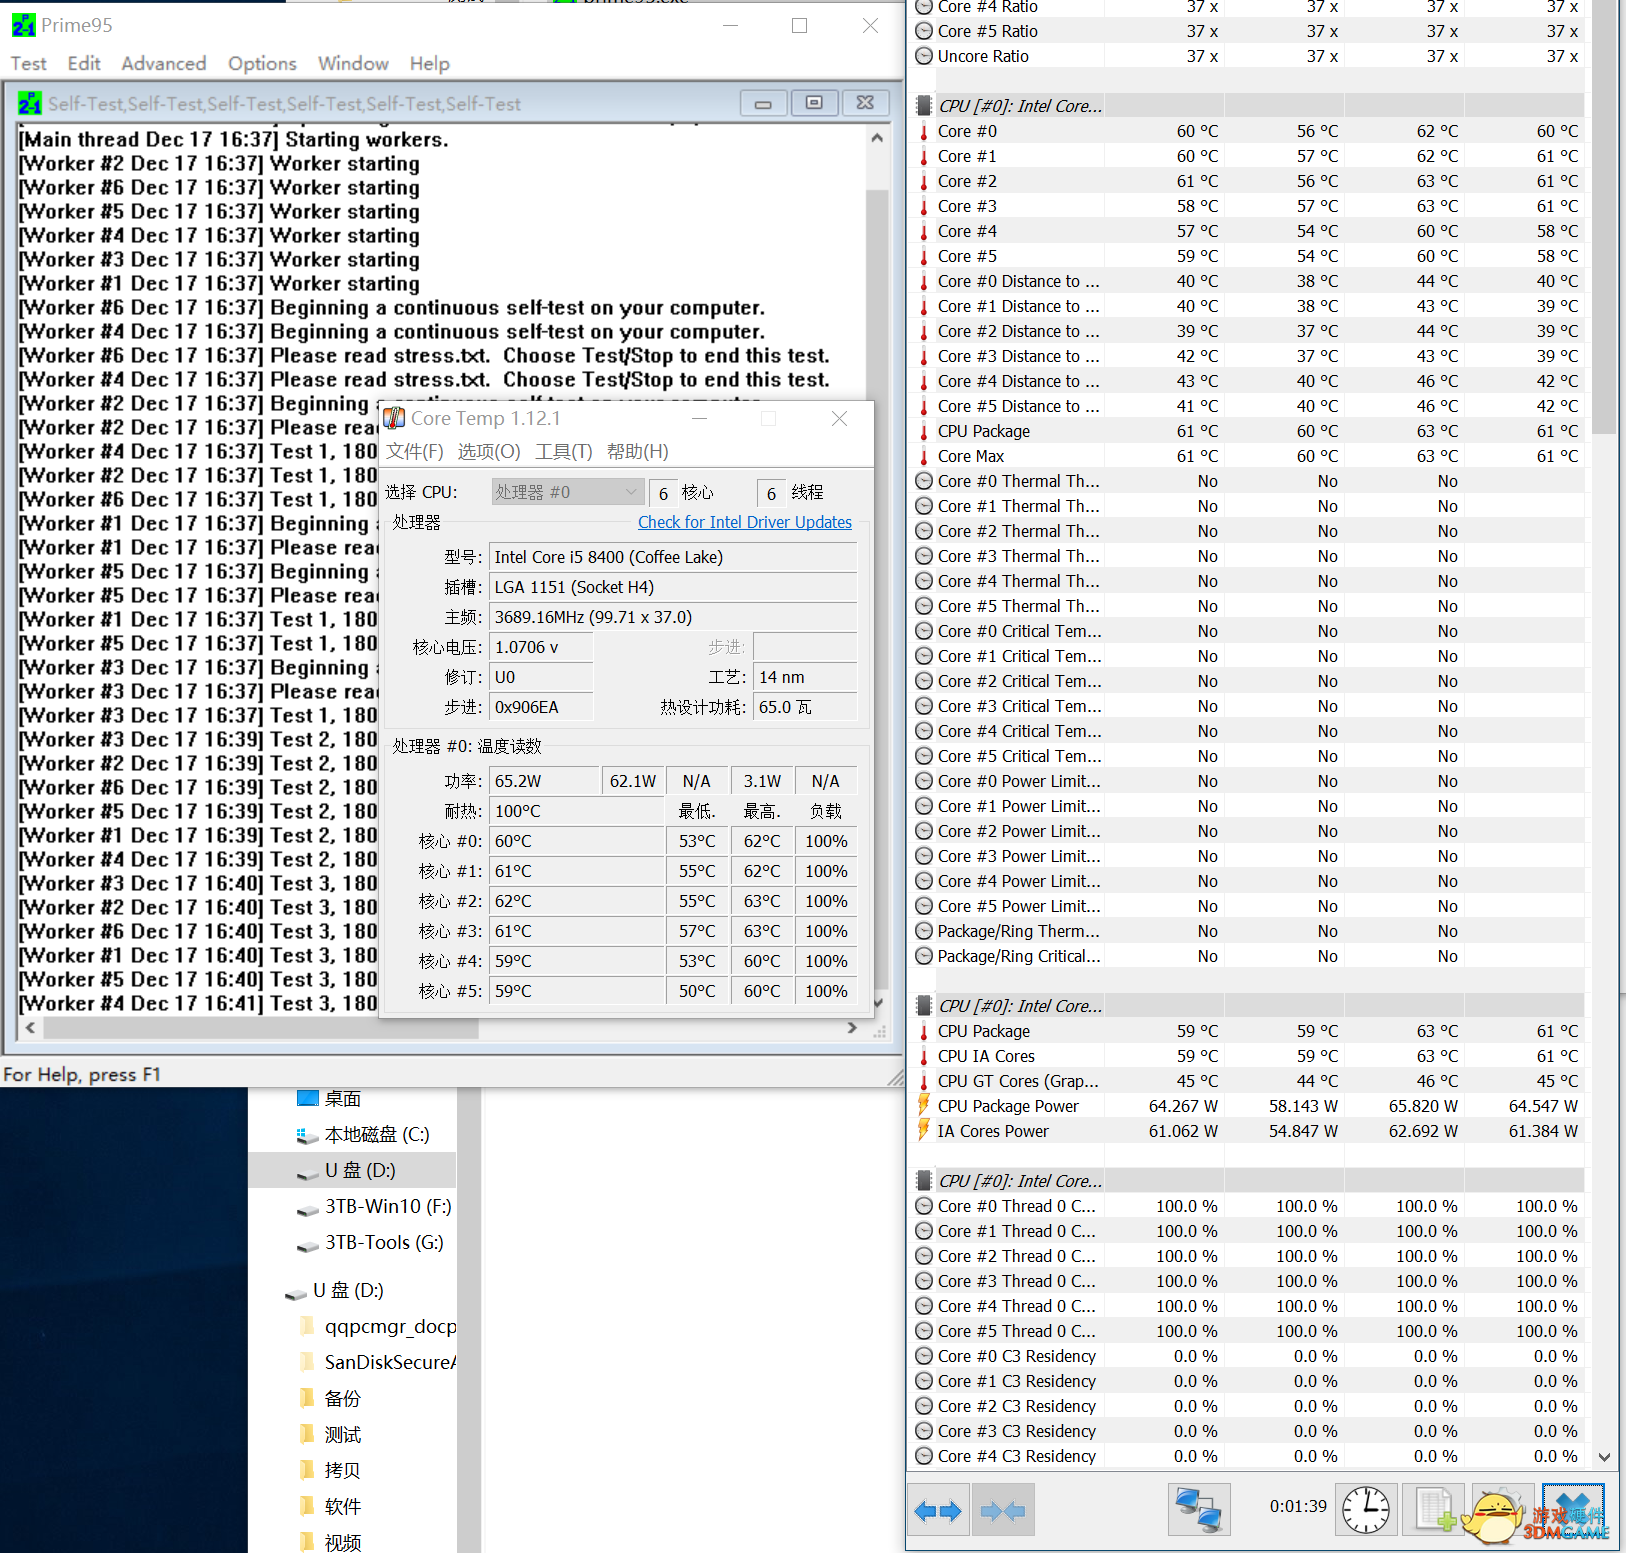Click the LGA 1151 (Socket H4) field

[673, 587]
